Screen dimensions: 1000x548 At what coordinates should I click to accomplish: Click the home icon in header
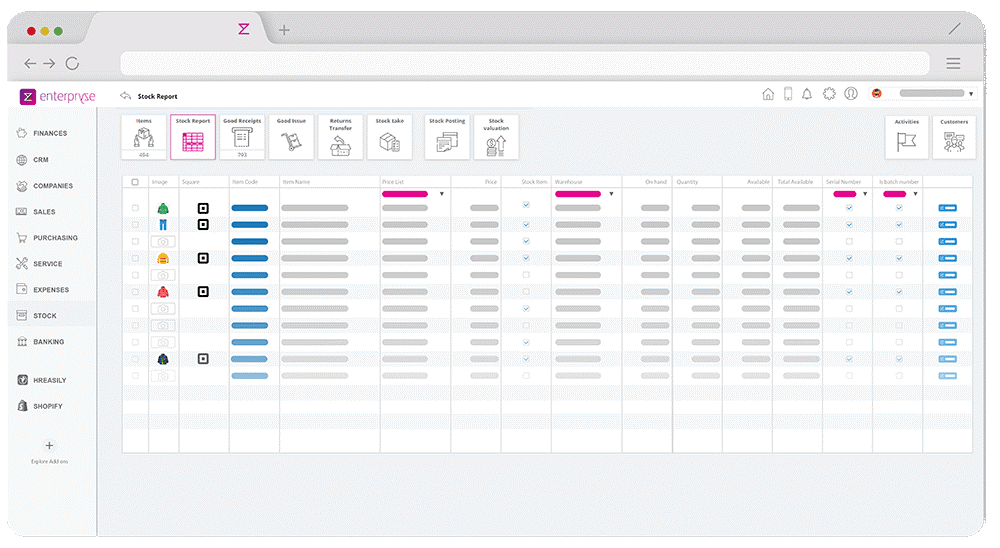(768, 94)
